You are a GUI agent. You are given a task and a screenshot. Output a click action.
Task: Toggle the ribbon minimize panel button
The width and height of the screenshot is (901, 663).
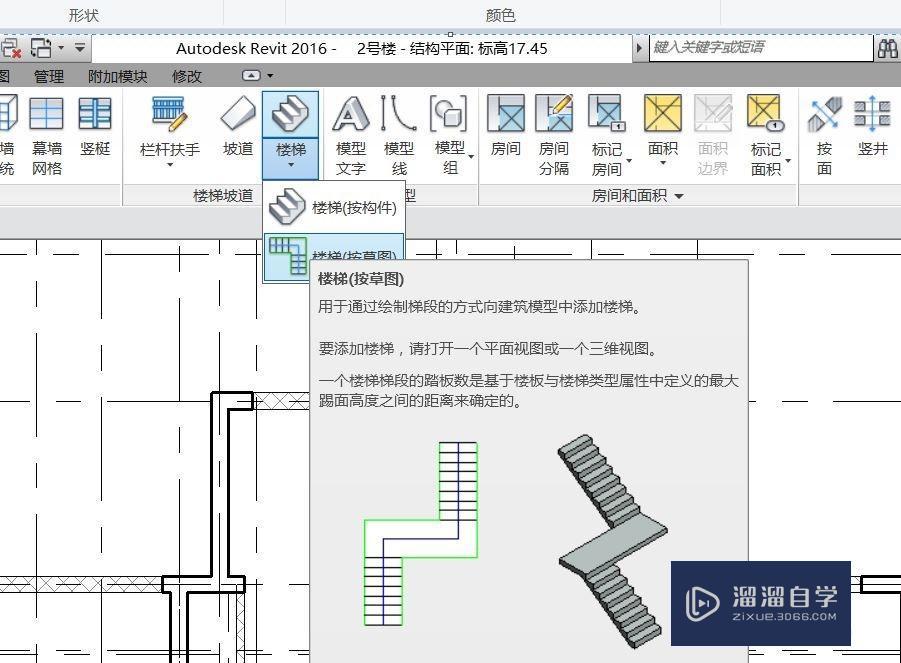[x=251, y=75]
